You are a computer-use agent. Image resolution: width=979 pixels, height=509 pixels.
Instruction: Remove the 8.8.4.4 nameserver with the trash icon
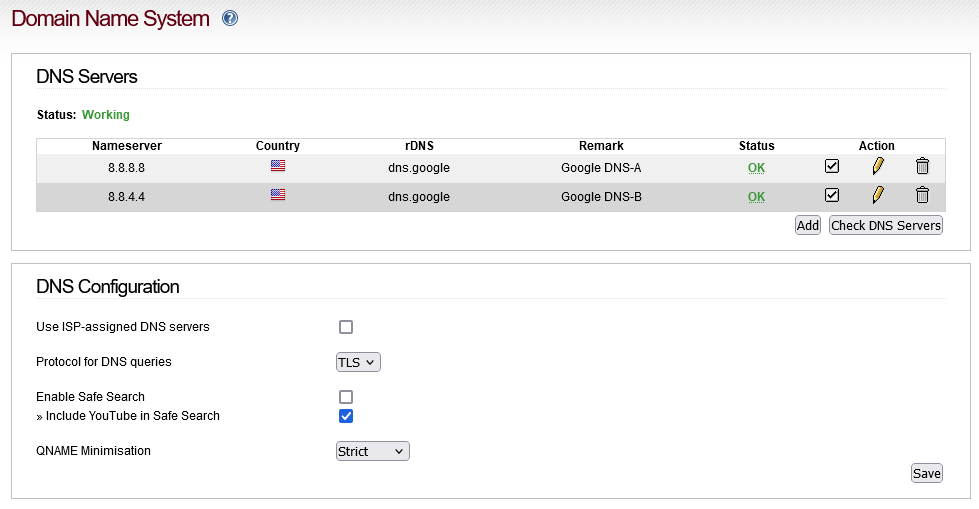[x=922, y=195]
